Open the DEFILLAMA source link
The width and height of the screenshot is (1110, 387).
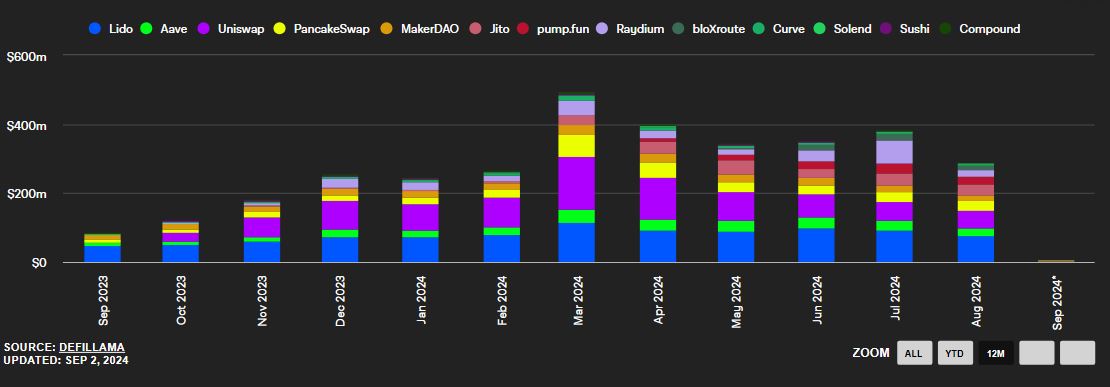[x=92, y=347]
